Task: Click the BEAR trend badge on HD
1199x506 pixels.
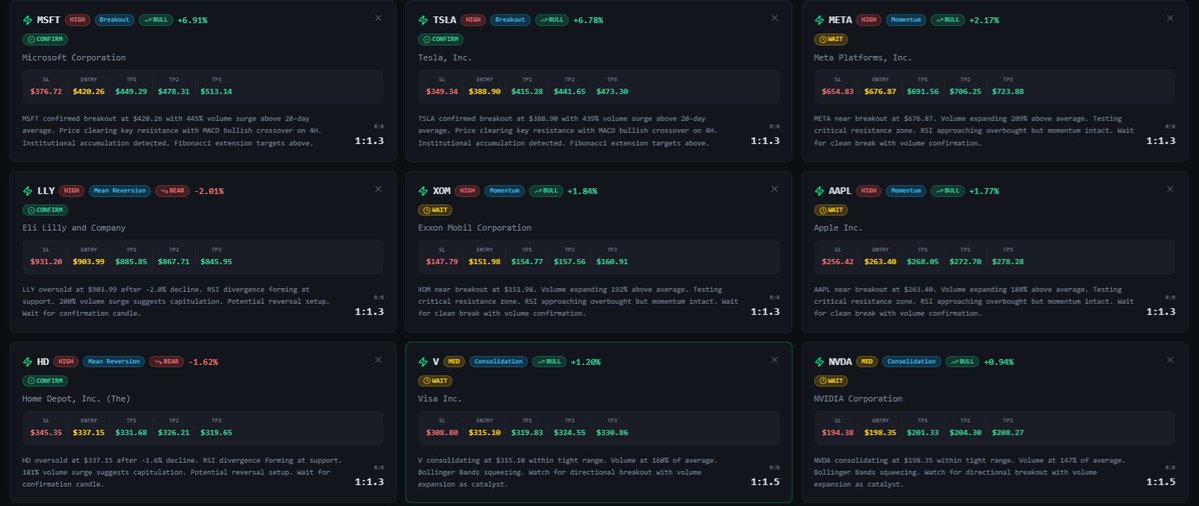Action: pos(166,362)
